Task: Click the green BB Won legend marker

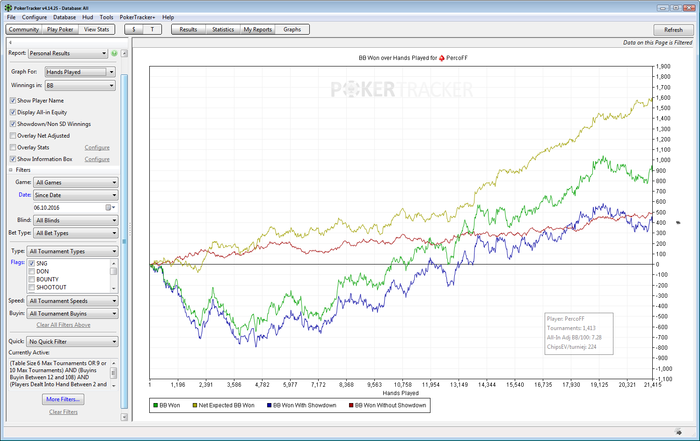Action: pyautogui.click(x=155, y=405)
